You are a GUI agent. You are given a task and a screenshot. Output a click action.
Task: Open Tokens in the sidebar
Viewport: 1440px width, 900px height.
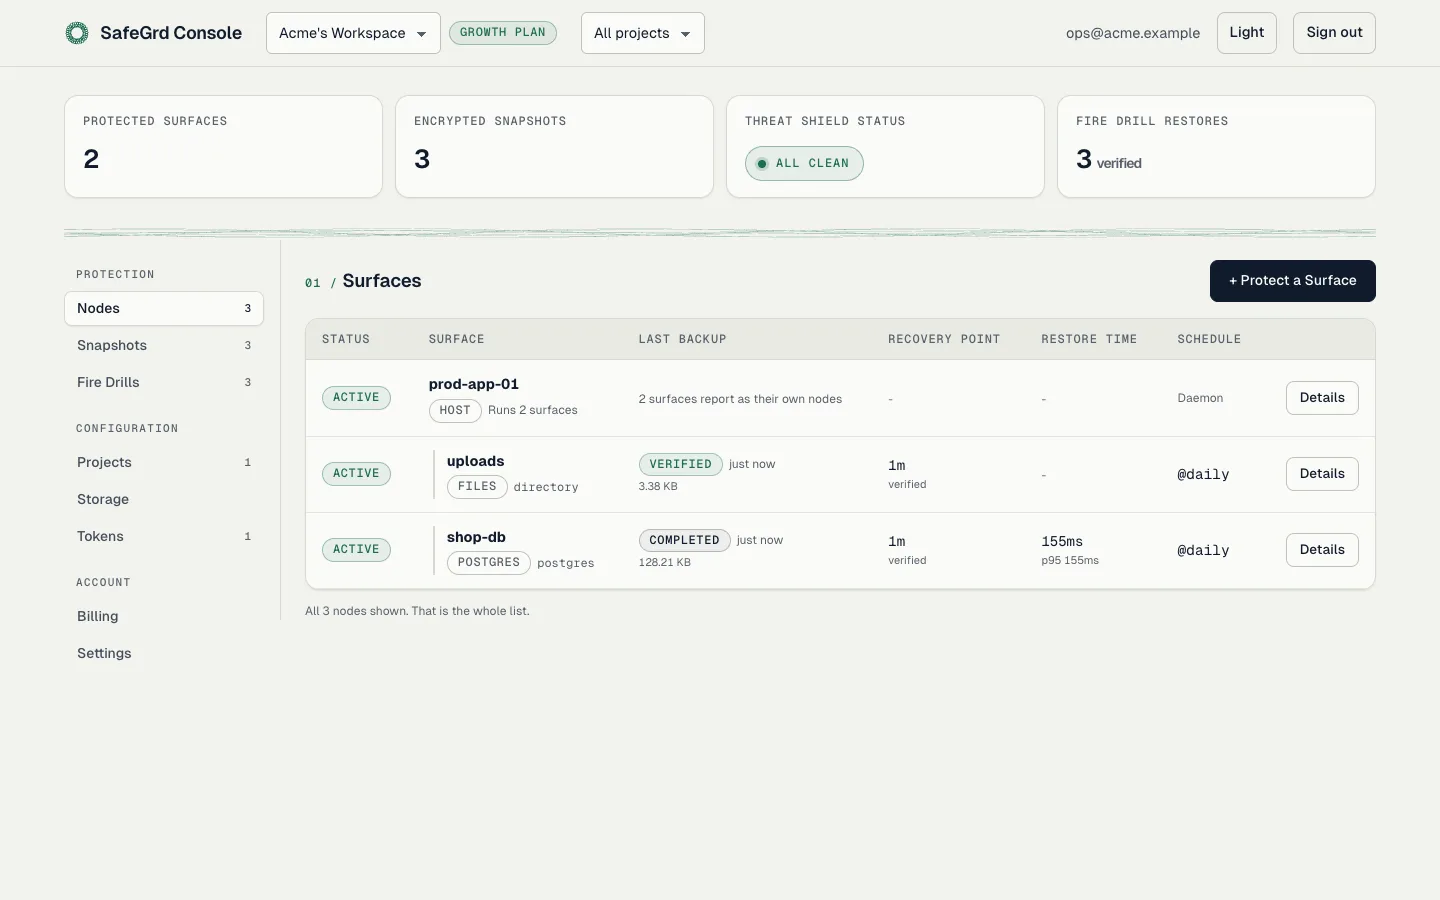[x=164, y=536]
